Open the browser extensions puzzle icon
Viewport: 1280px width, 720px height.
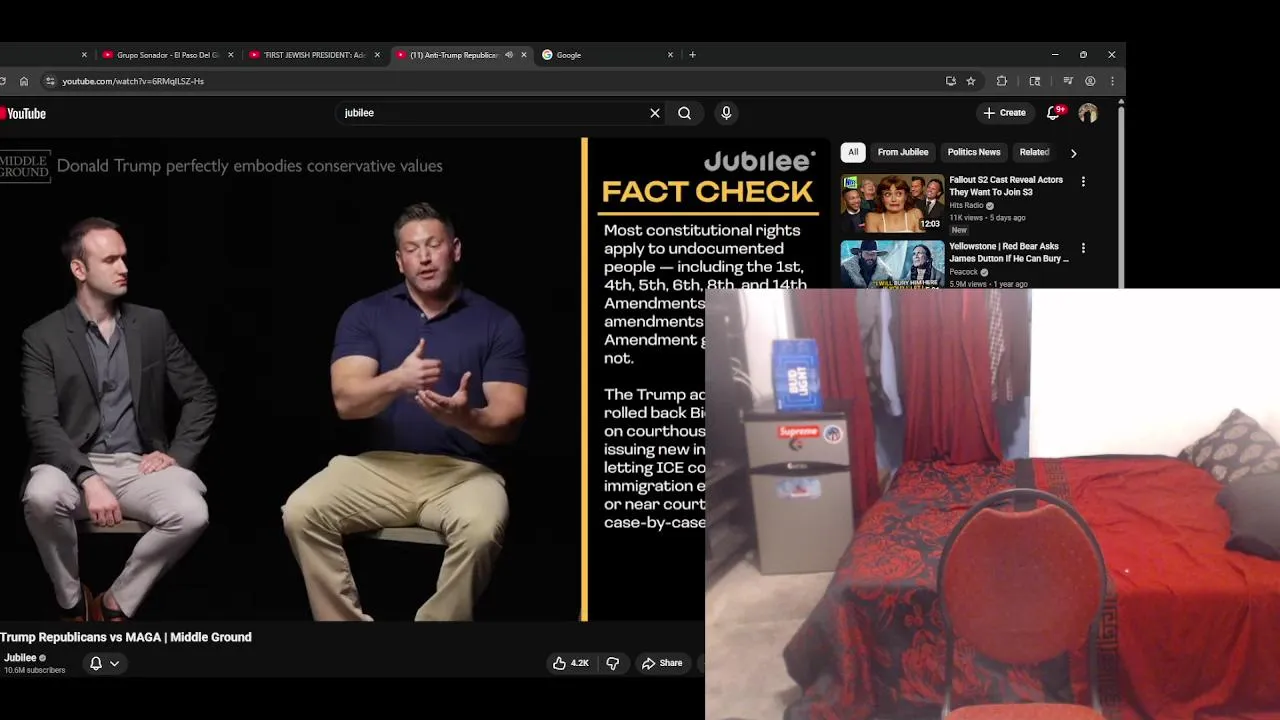(x=1002, y=81)
